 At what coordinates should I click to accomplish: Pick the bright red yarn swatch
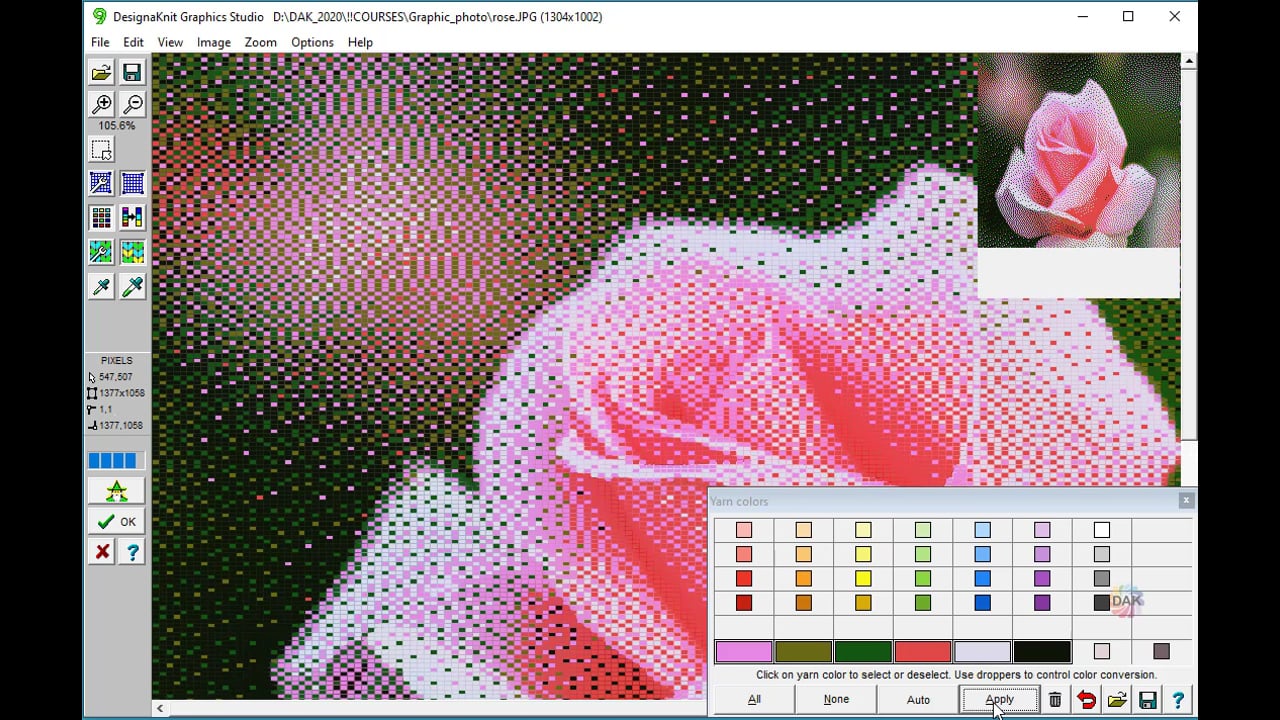click(743, 578)
